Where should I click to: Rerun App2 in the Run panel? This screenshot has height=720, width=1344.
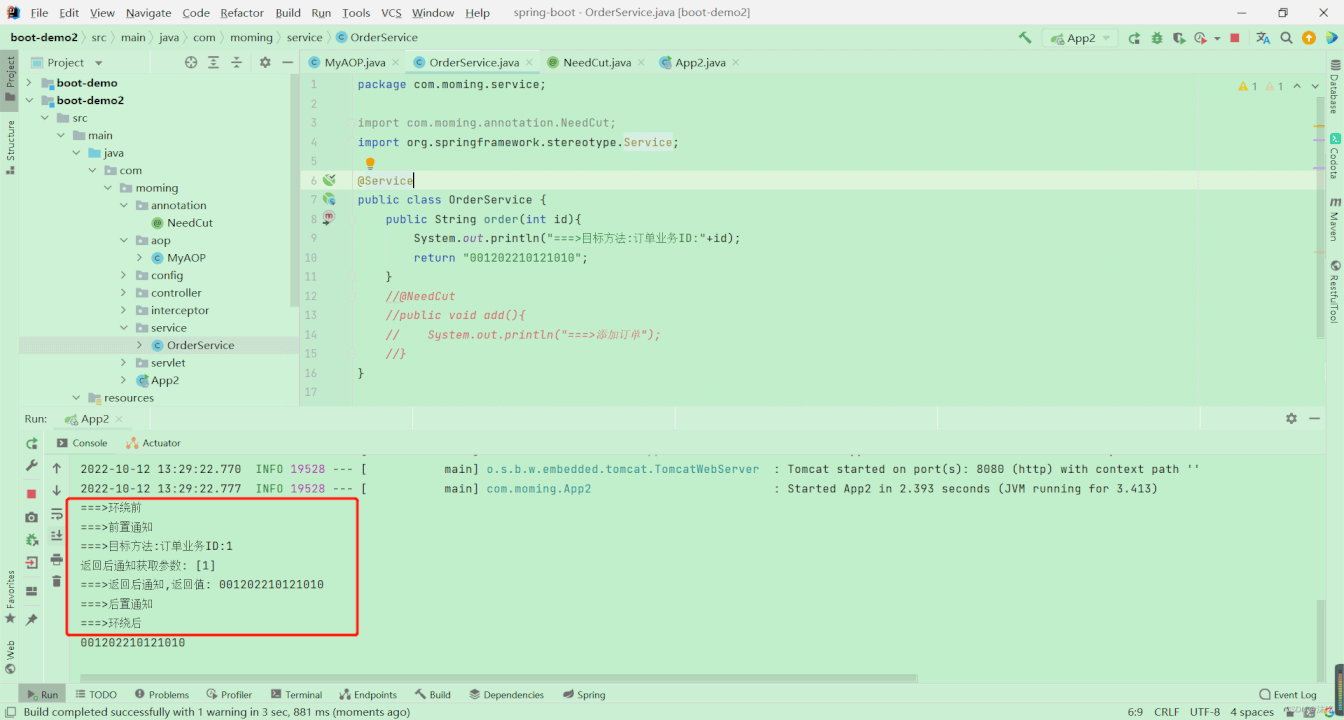[x=32, y=443]
